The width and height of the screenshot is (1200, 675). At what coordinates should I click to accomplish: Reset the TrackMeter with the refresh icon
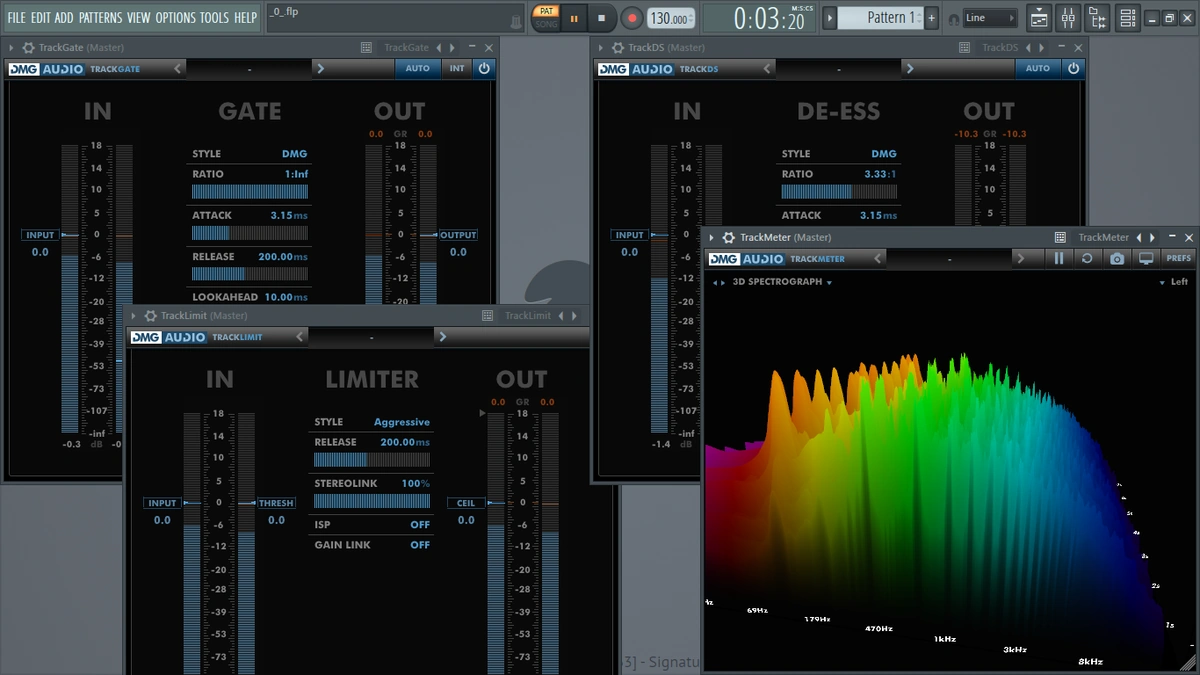1087,258
